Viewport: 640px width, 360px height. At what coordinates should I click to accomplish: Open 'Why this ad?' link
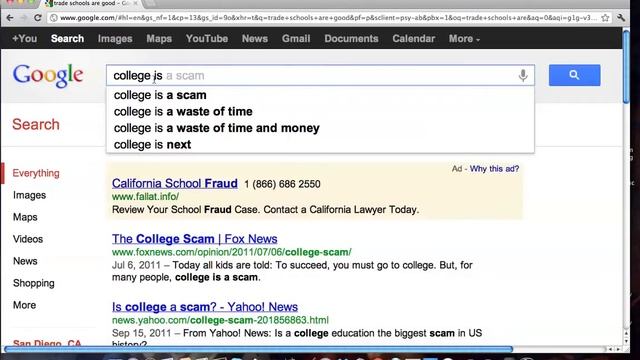click(494, 169)
